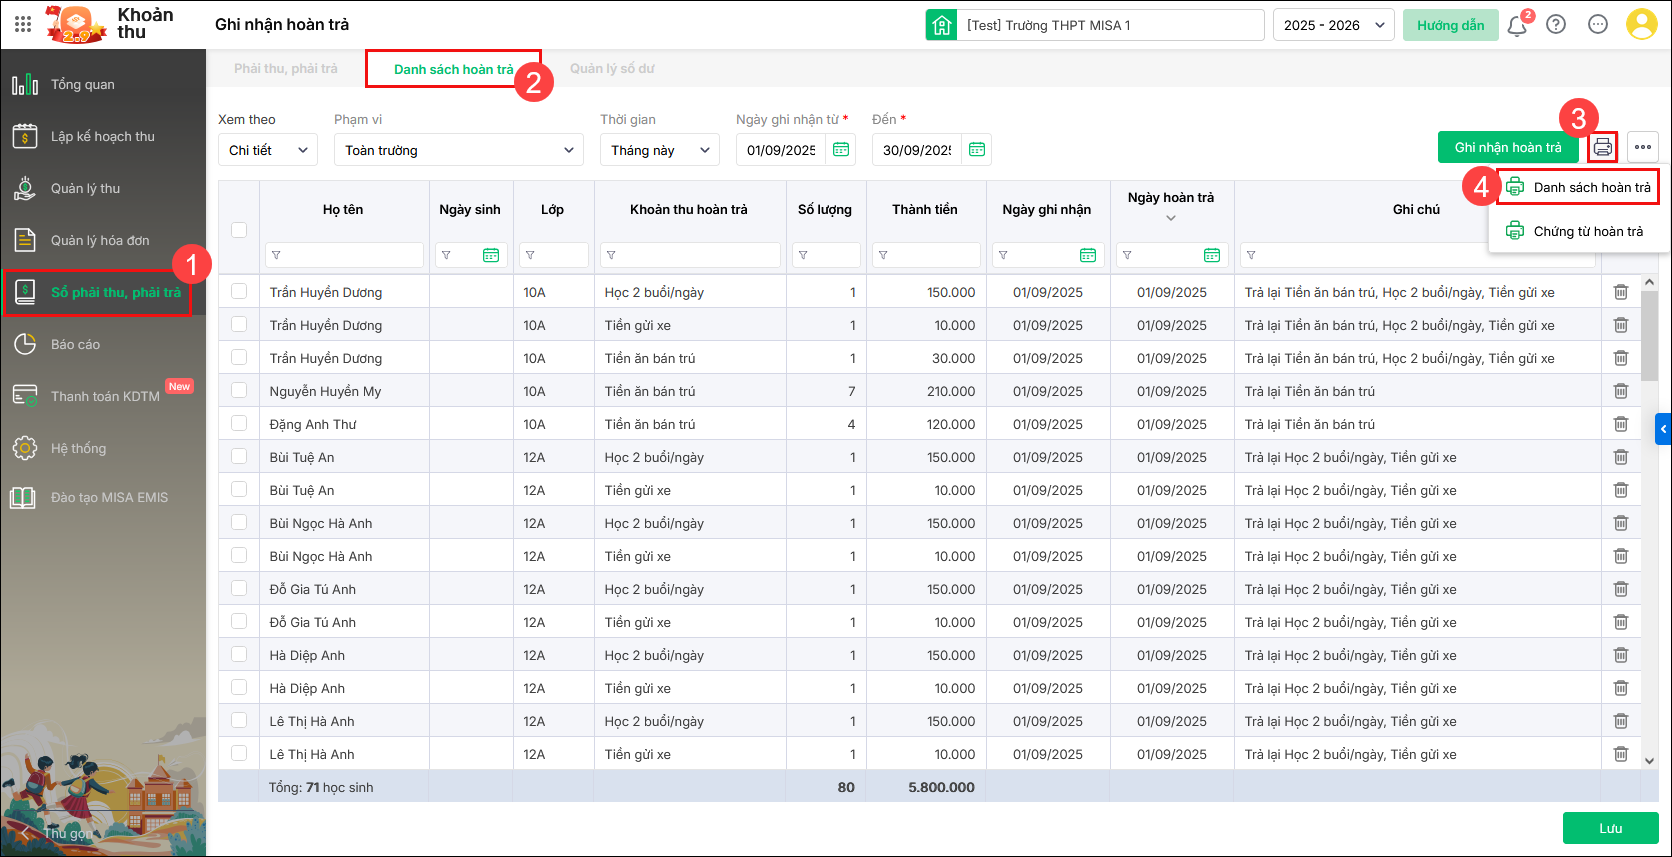Open the app grid launcher icon

pyautogui.click(x=23, y=24)
